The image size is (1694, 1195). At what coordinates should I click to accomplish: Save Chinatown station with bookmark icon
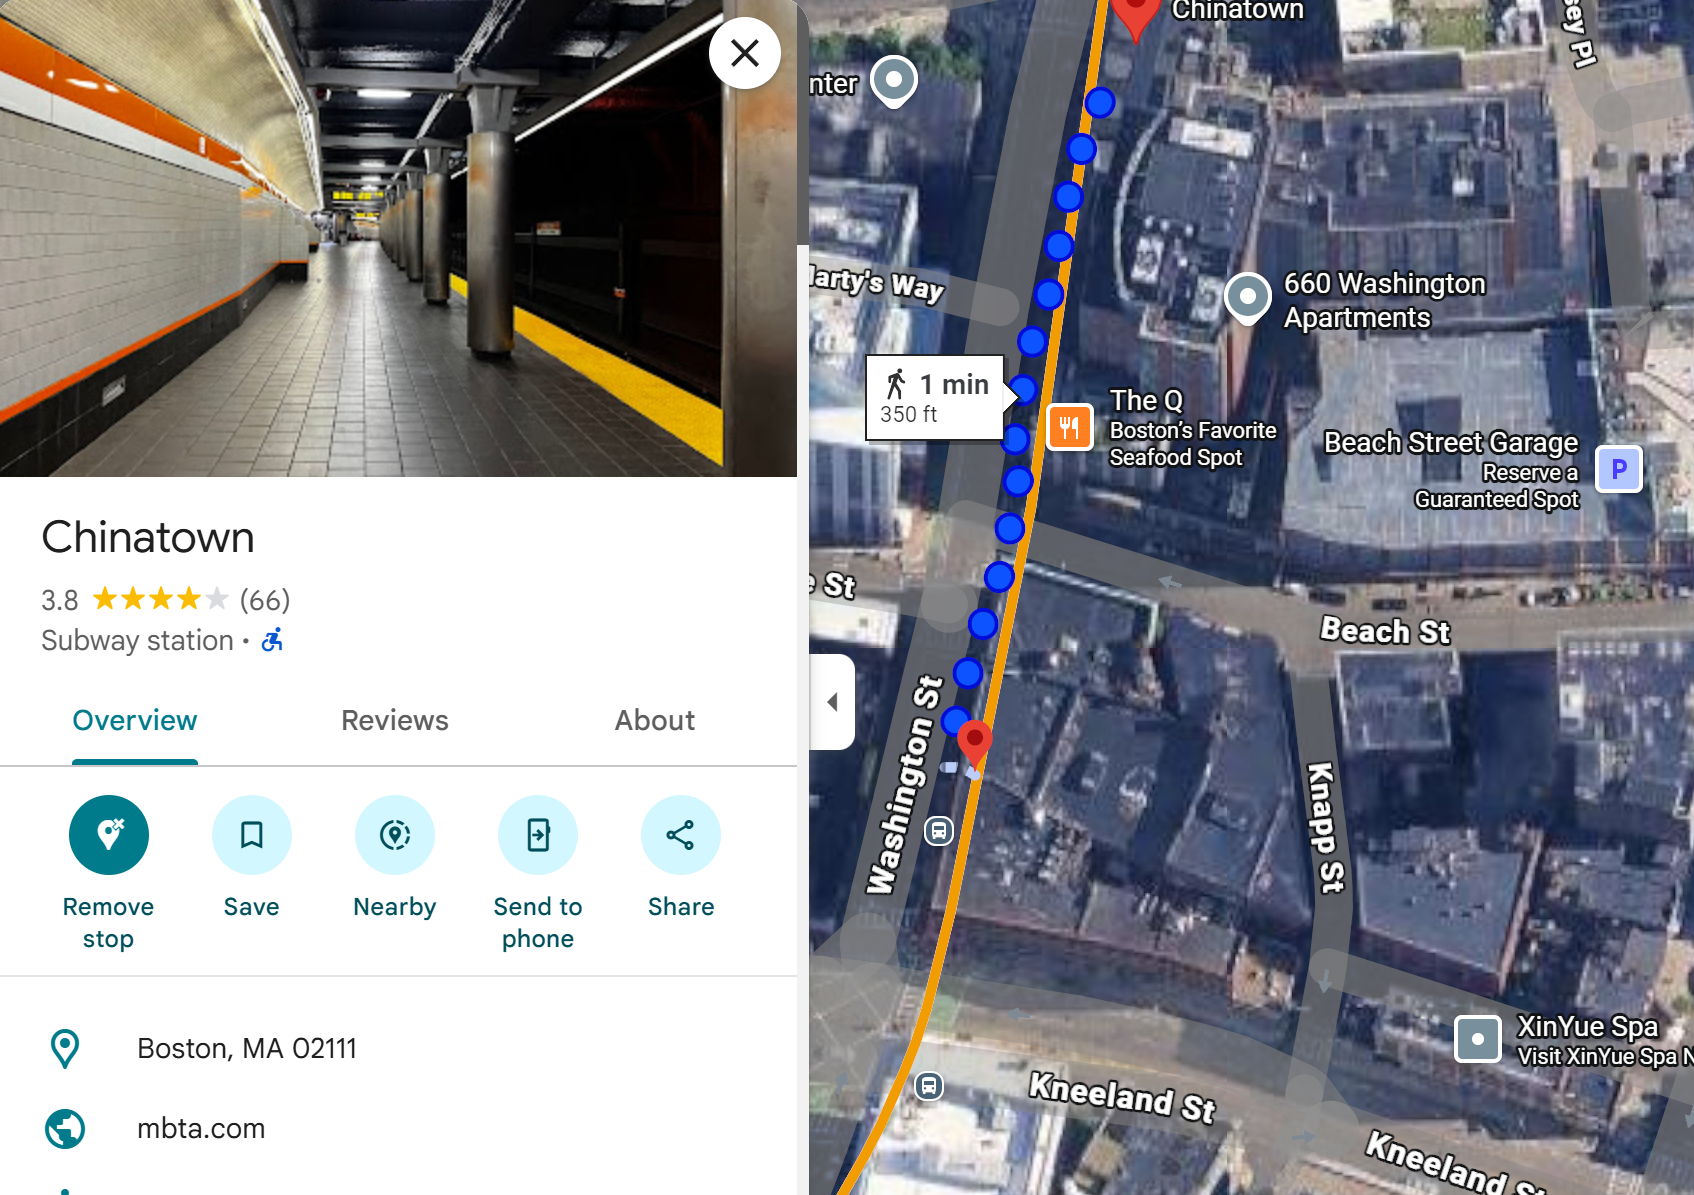[252, 835]
